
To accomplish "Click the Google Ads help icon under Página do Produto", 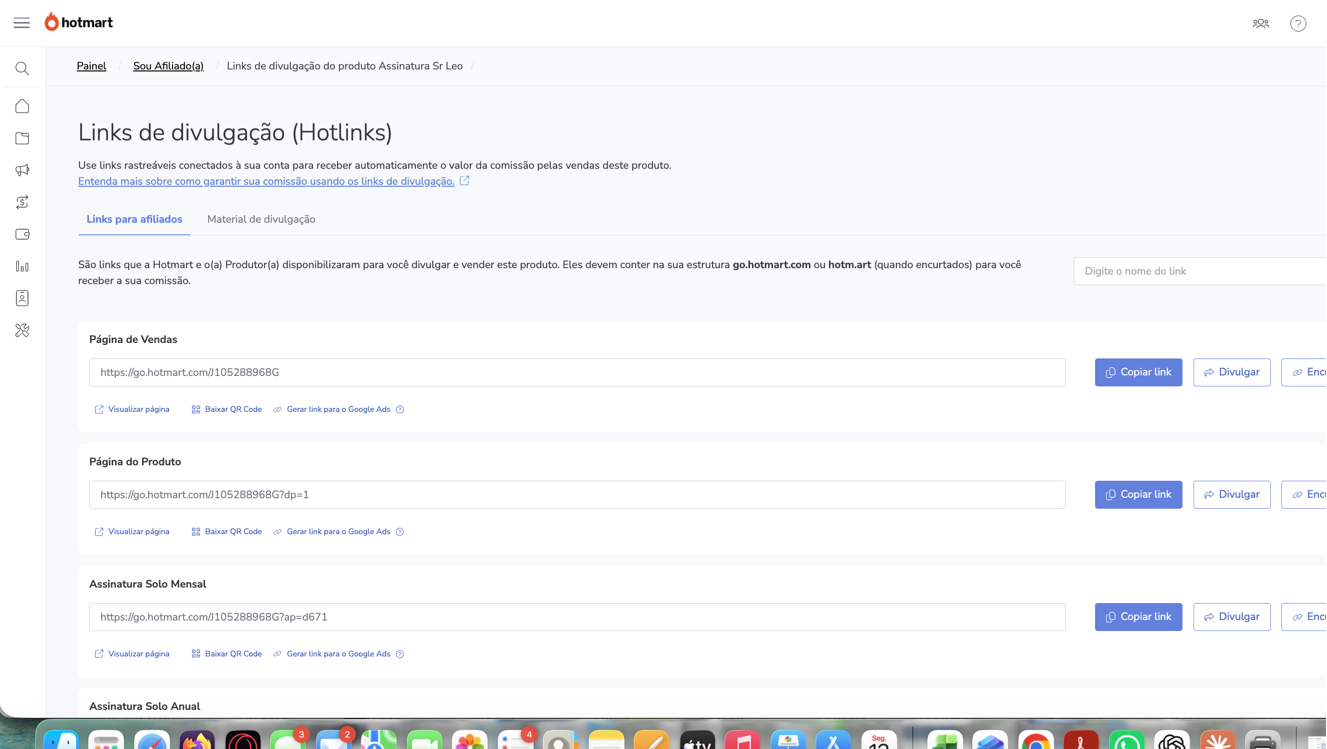I will [x=400, y=532].
